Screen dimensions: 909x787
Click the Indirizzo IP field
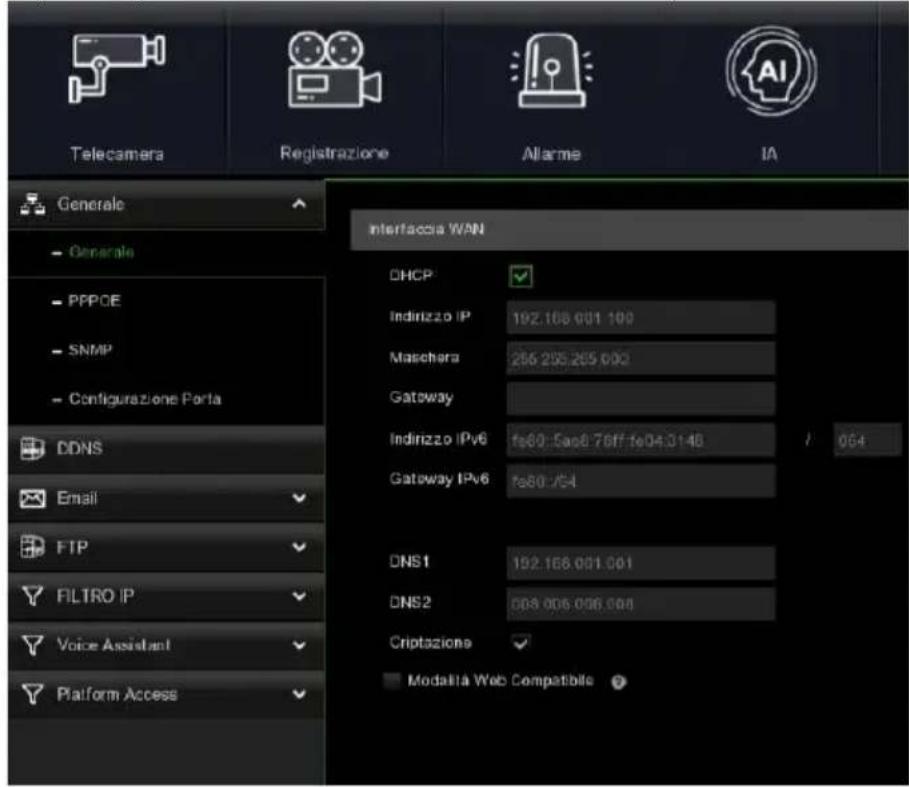click(641, 318)
